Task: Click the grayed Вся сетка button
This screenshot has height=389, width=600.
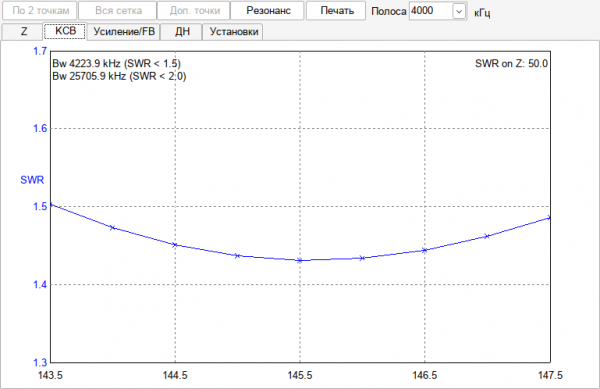Action: coord(117,11)
